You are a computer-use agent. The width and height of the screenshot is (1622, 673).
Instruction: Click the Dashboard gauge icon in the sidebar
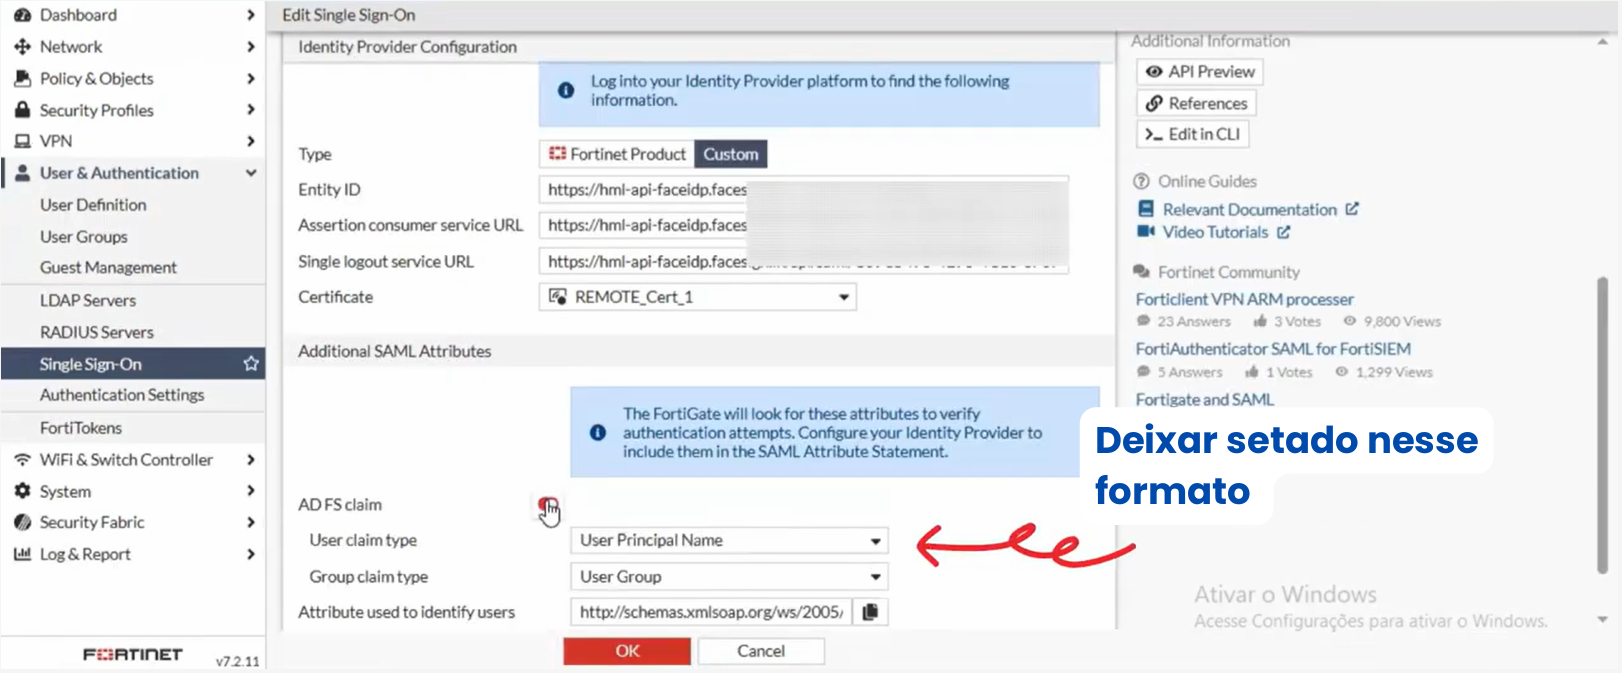click(22, 15)
